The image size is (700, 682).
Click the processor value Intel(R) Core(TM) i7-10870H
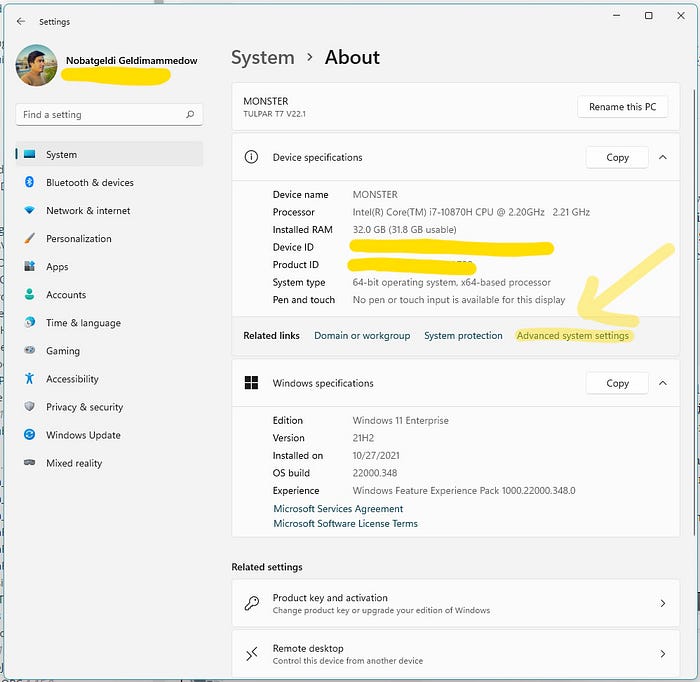tap(471, 212)
